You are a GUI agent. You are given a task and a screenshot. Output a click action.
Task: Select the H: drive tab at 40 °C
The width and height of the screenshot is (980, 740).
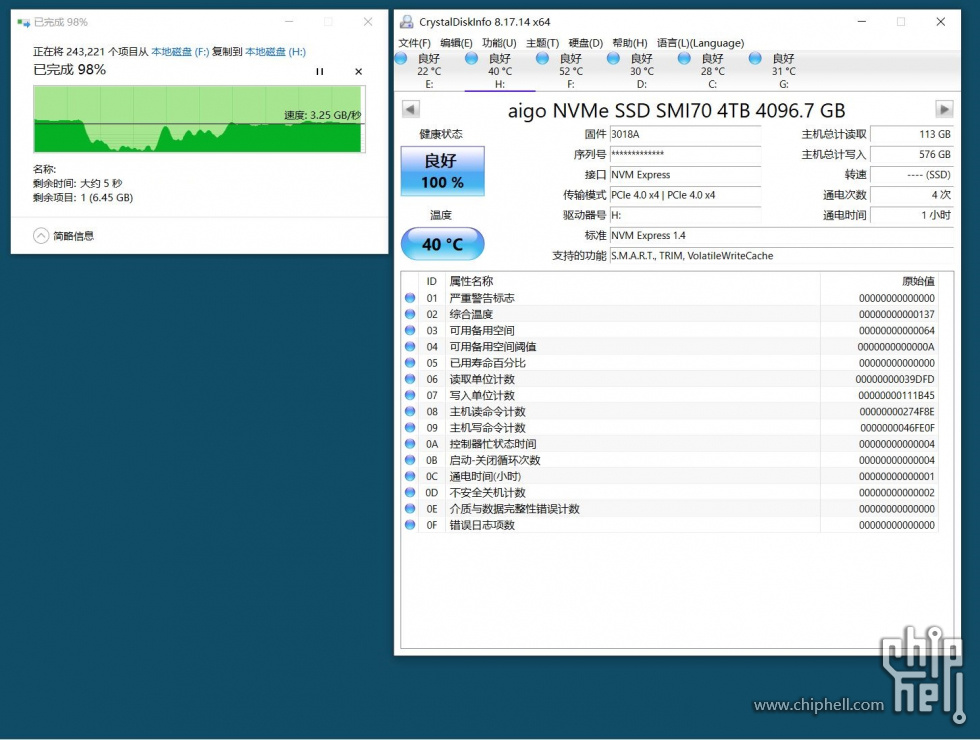point(500,71)
